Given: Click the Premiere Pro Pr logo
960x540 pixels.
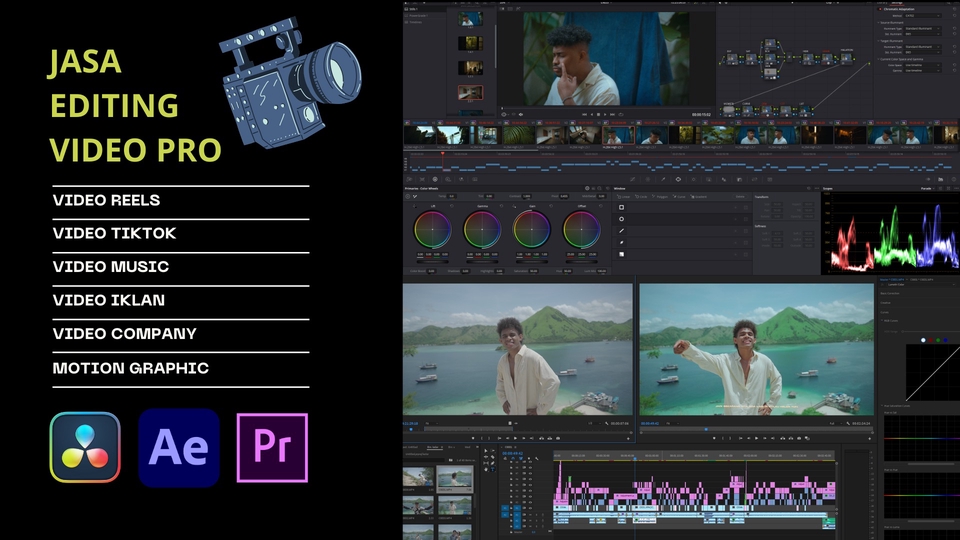Looking at the screenshot, I should click(272, 448).
